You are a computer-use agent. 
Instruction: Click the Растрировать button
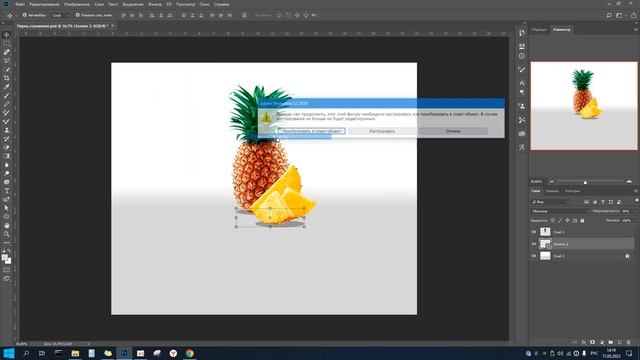click(x=382, y=131)
